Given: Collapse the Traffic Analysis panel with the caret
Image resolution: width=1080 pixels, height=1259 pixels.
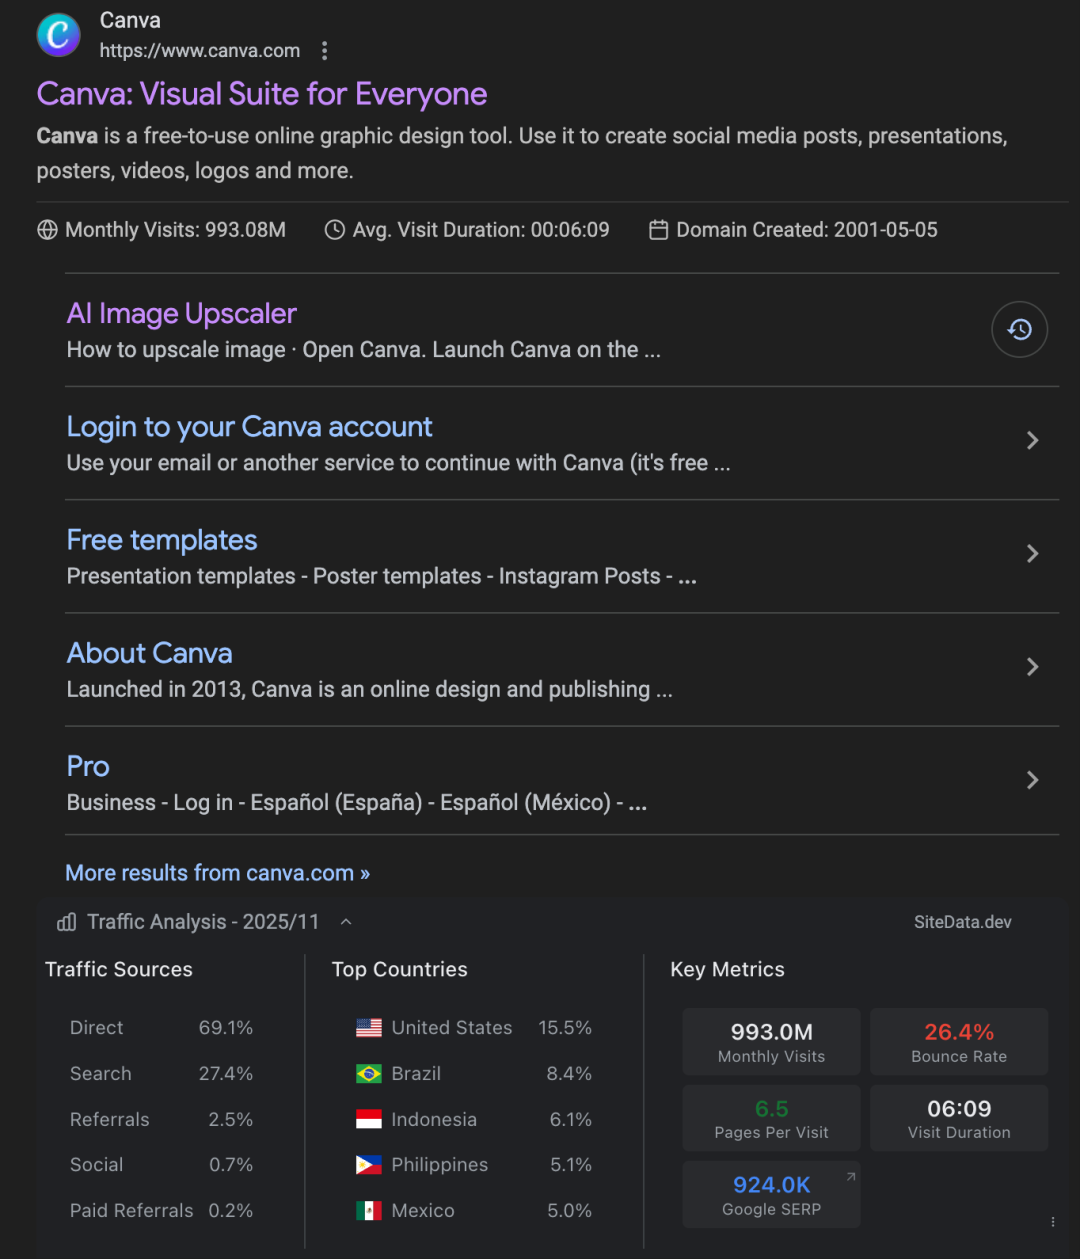Looking at the screenshot, I should click(346, 922).
